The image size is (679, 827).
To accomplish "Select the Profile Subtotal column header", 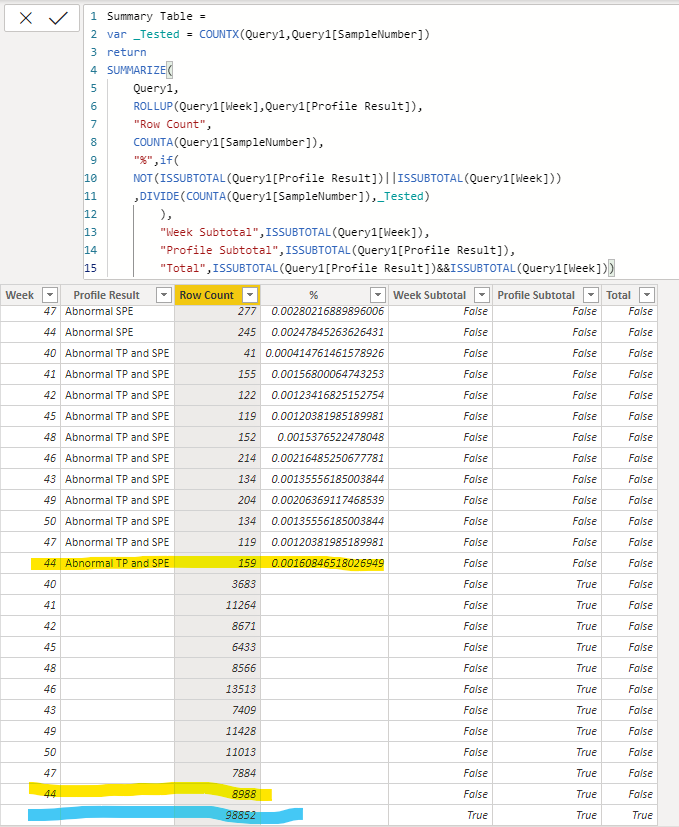I will 536,295.
